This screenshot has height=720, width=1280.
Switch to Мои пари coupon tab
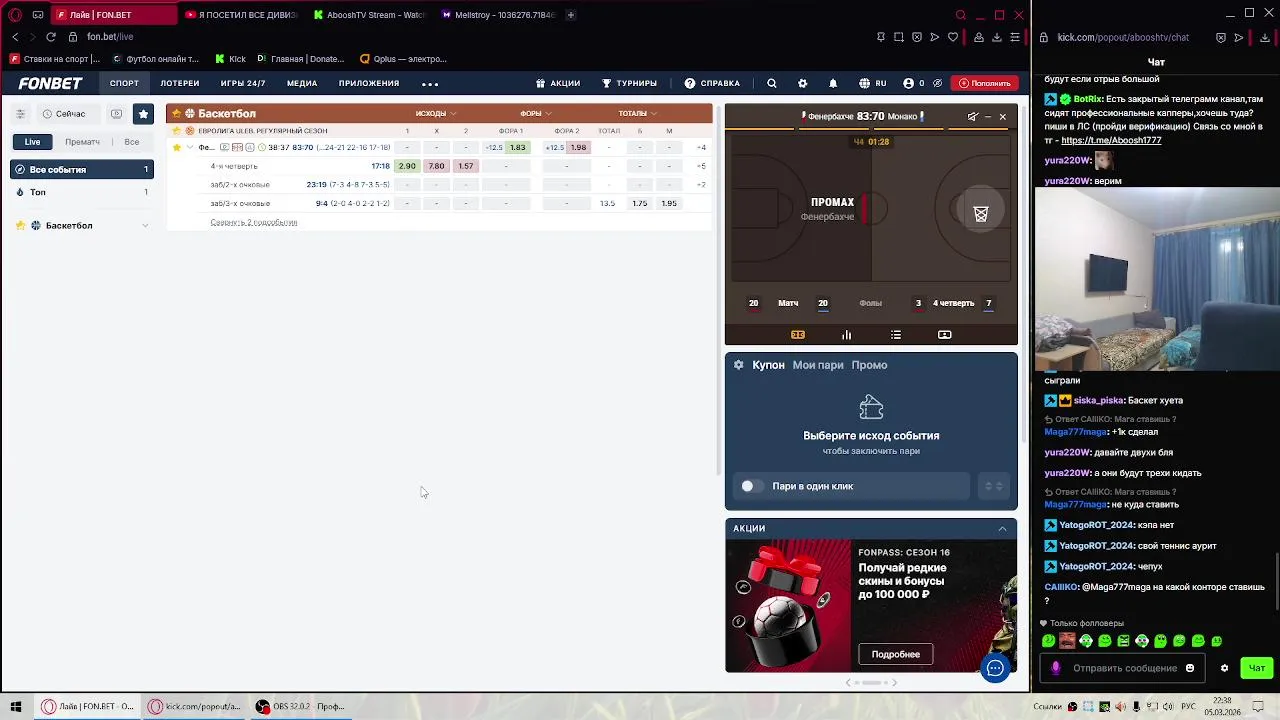coord(818,365)
